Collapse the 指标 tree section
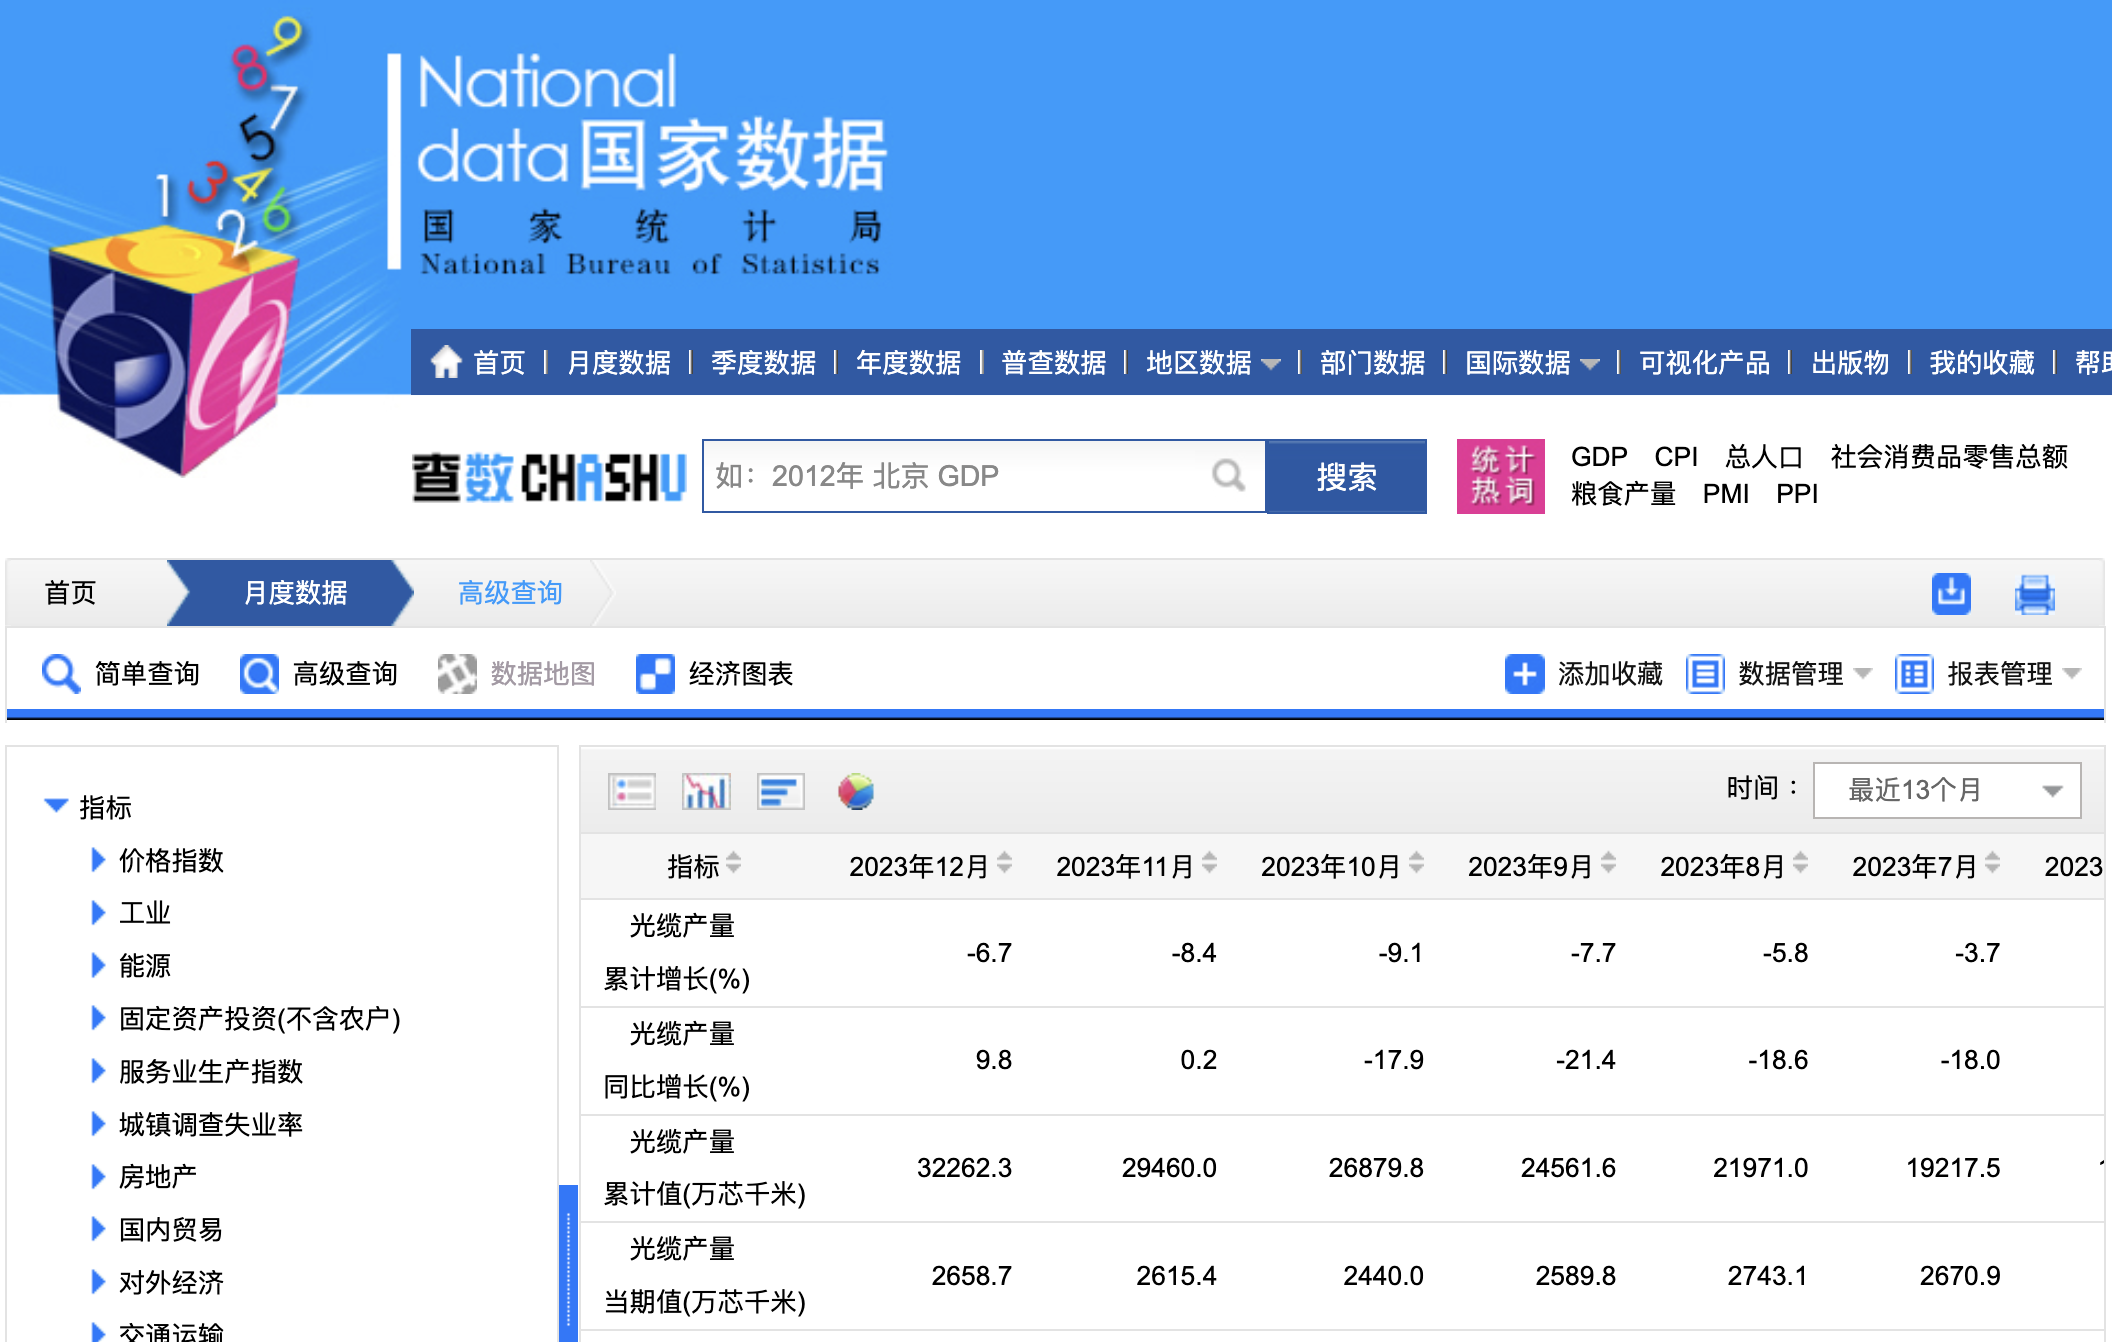 point(56,805)
